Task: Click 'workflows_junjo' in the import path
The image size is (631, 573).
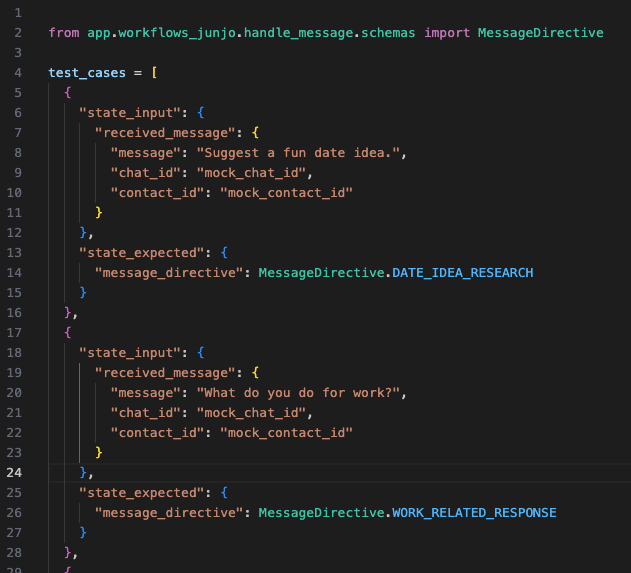Action: 177,33
